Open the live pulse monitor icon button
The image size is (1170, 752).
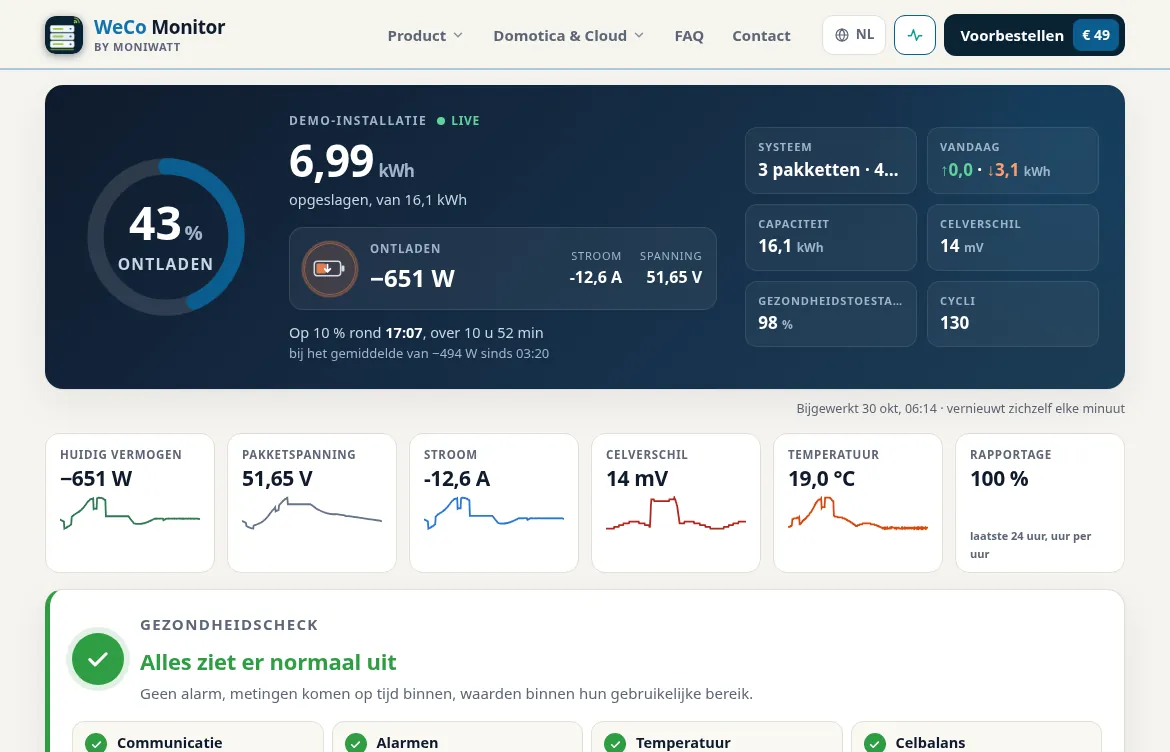pyautogui.click(x=915, y=35)
